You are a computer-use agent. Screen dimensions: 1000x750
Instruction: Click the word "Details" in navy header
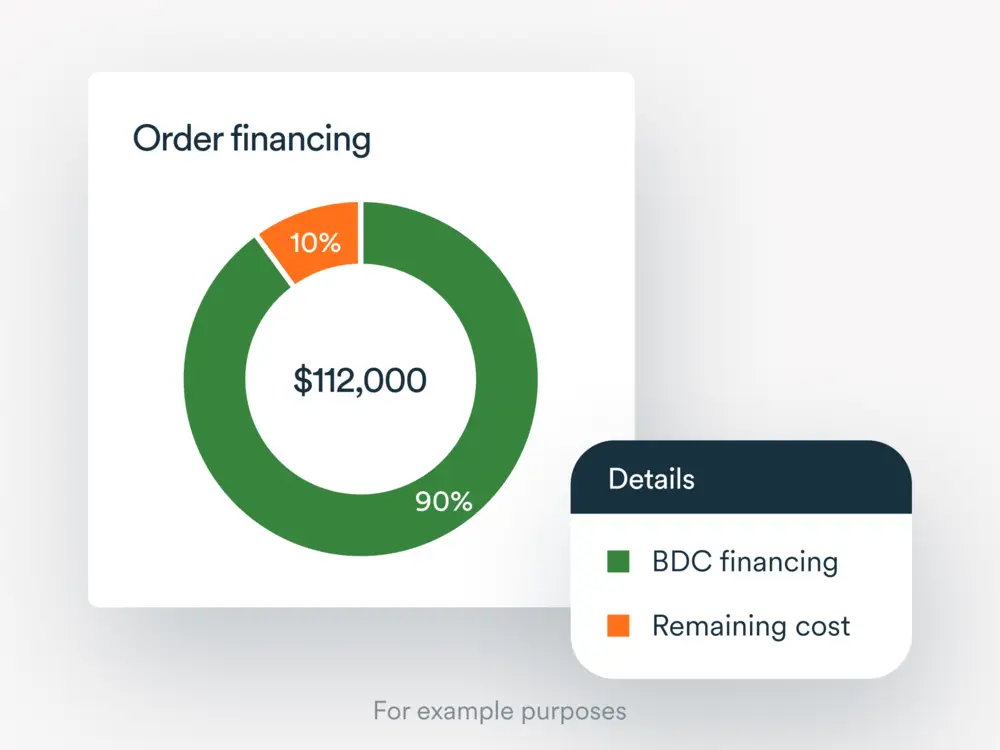tap(651, 478)
